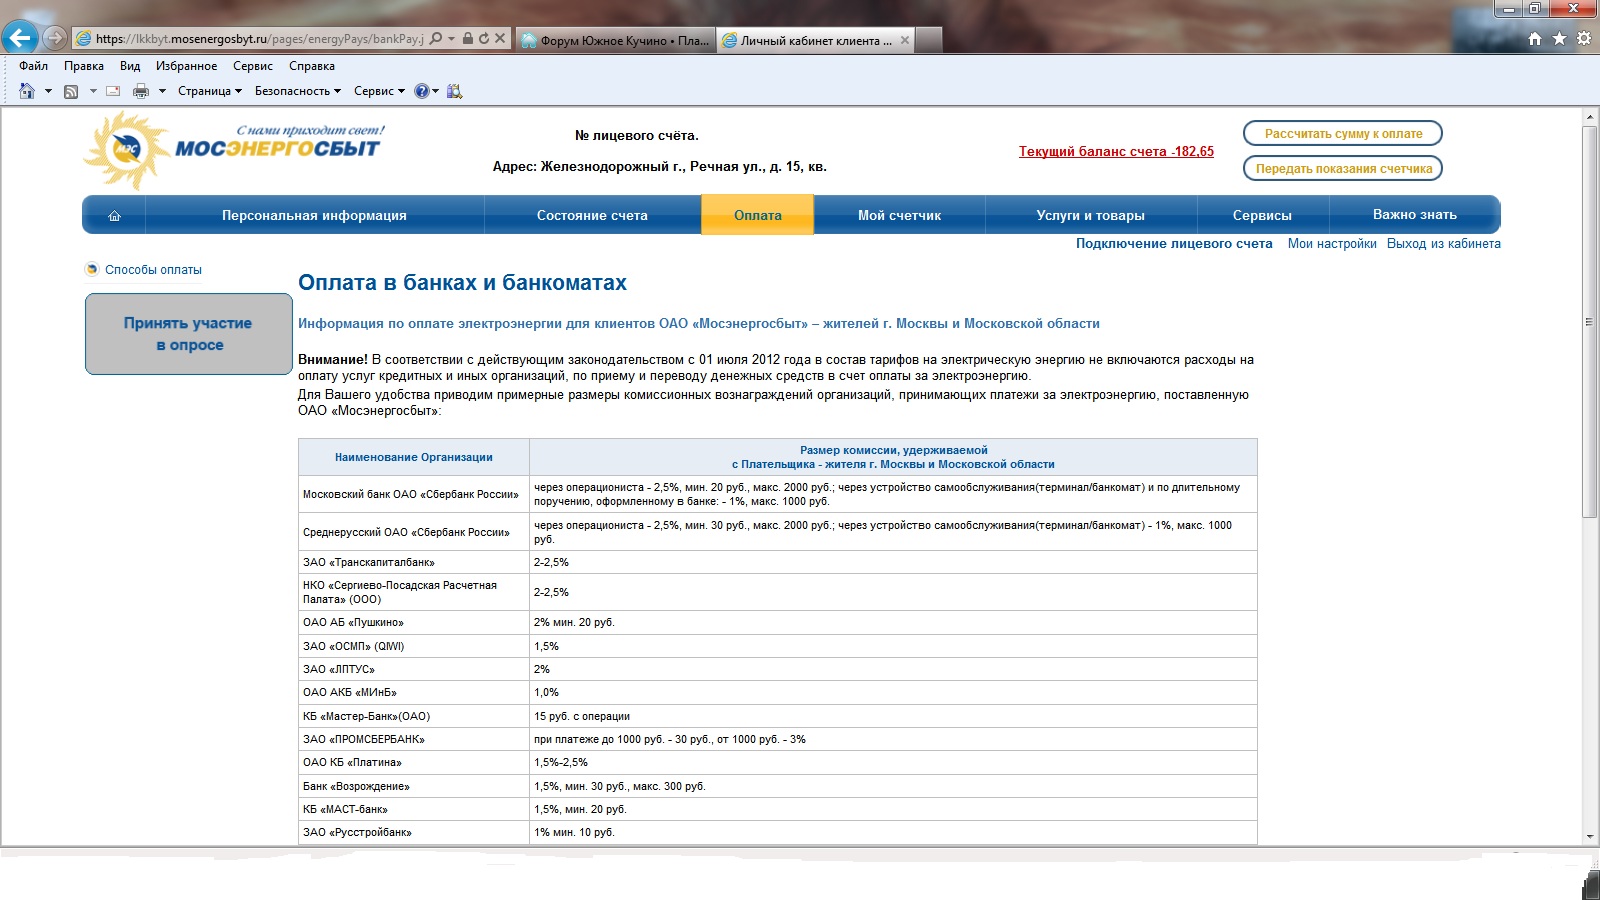This screenshot has height=900, width=1600.
Task: Refresh the page with the reload icon
Action: (484, 39)
